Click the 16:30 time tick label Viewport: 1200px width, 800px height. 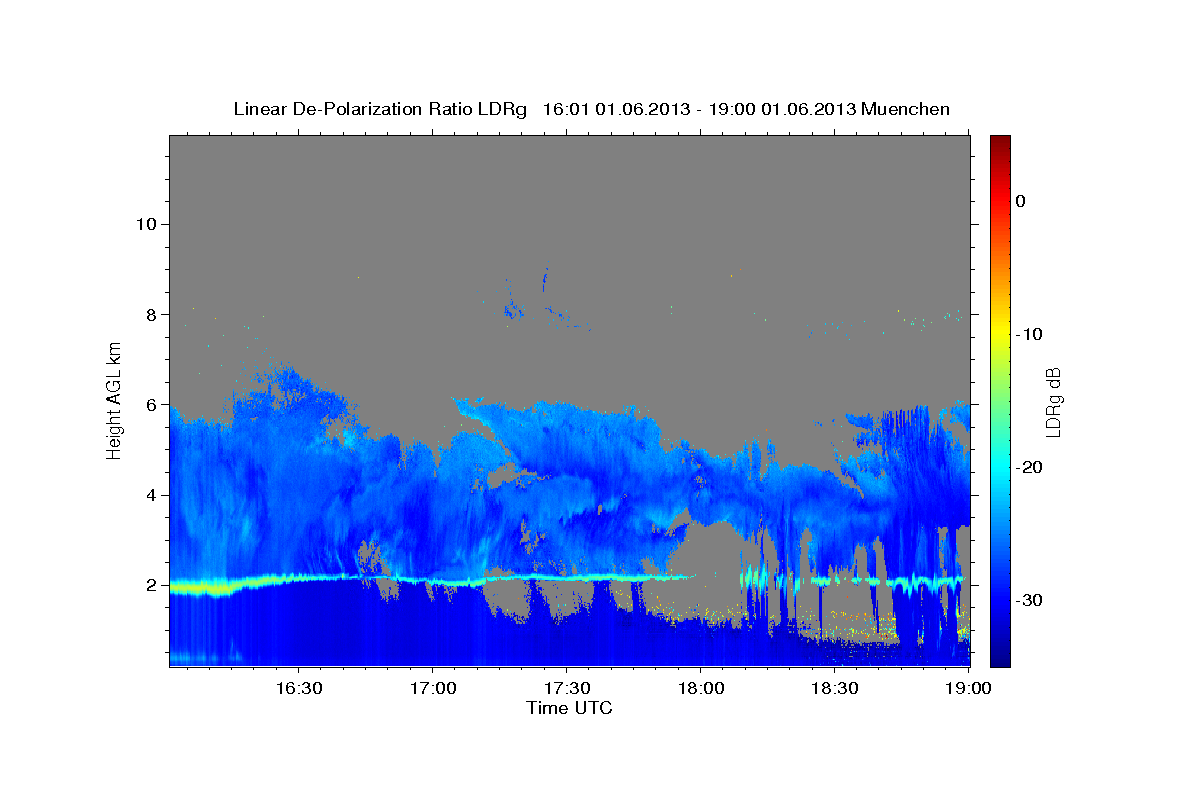click(x=298, y=689)
